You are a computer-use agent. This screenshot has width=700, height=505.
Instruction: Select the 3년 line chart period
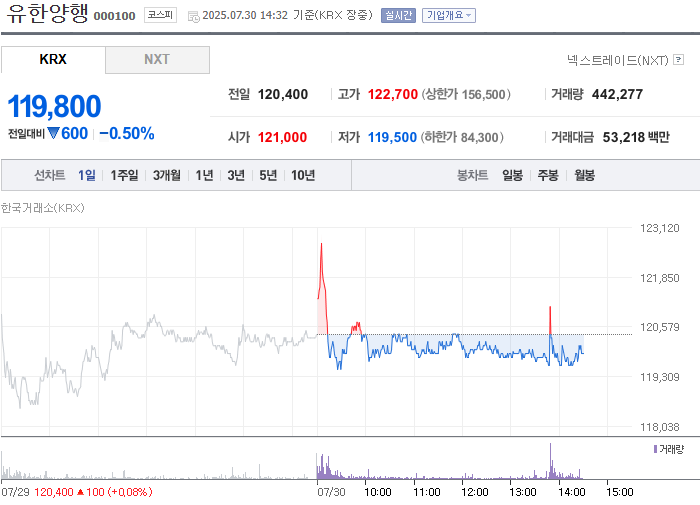236,175
